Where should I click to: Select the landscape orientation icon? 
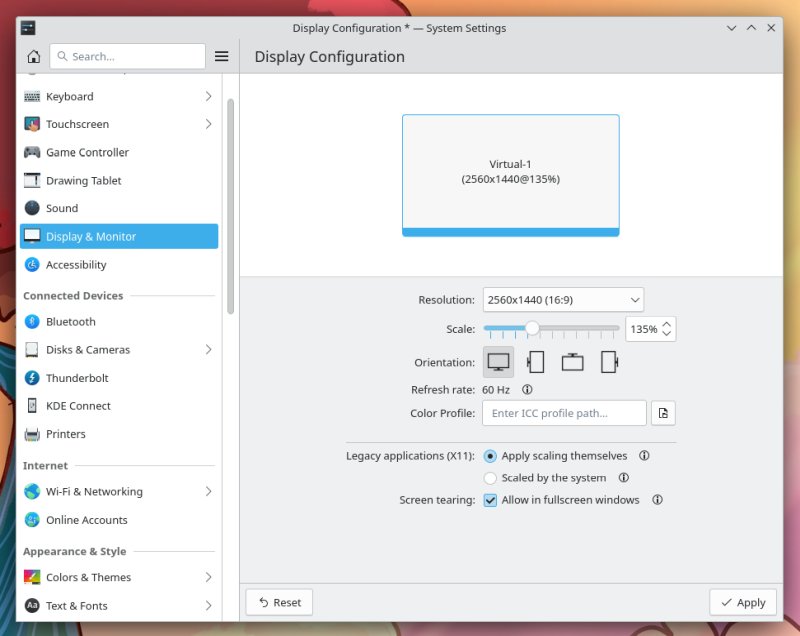pyautogui.click(x=497, y=362)
